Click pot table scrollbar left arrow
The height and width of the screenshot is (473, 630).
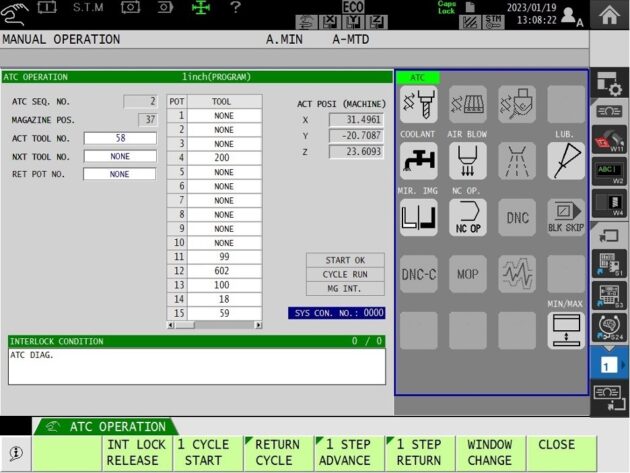(x=171, y=325)
